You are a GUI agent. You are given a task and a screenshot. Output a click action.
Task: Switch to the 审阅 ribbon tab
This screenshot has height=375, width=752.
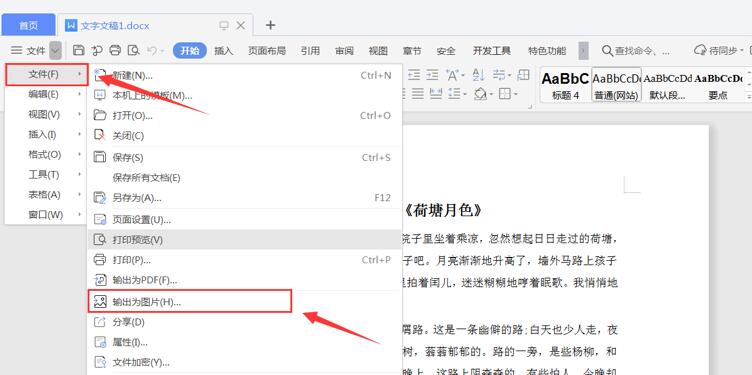pos(344,51)
